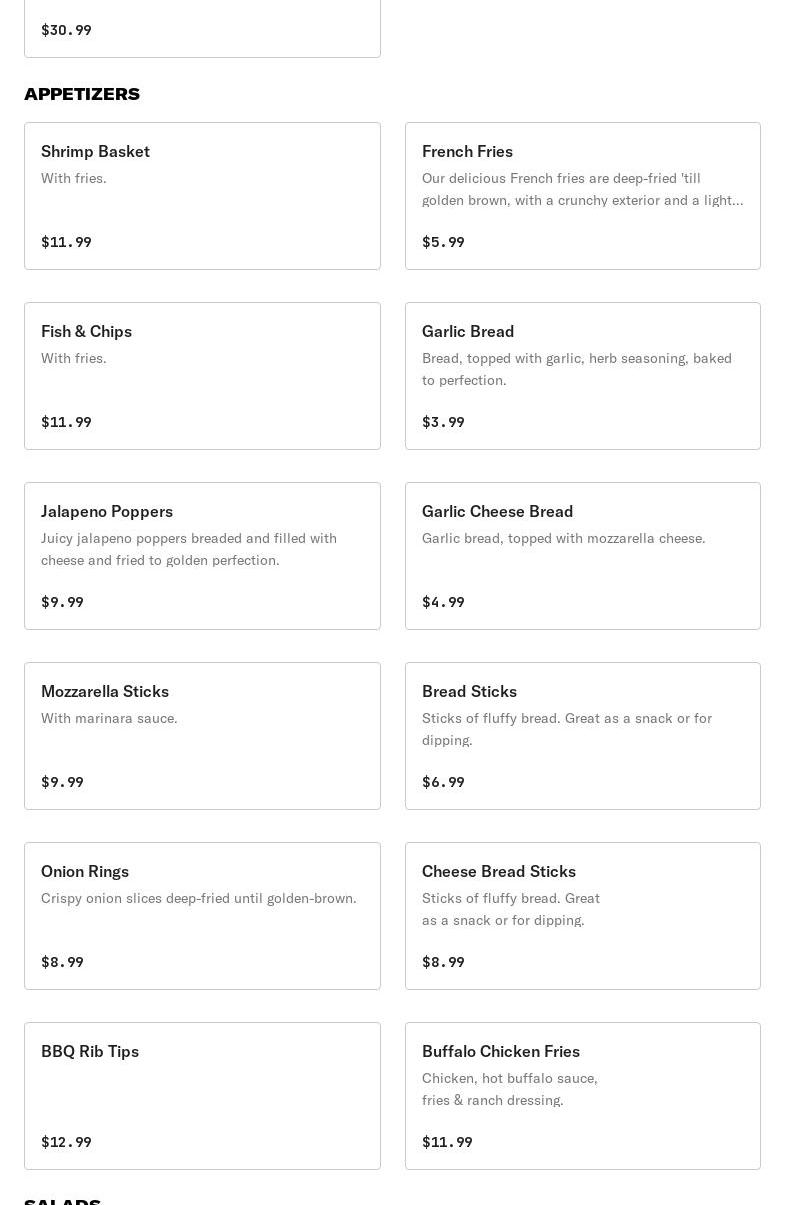Select the French Fries appetizer card
The width and height of the screenshot is (785, 1205).
point(582,196)
